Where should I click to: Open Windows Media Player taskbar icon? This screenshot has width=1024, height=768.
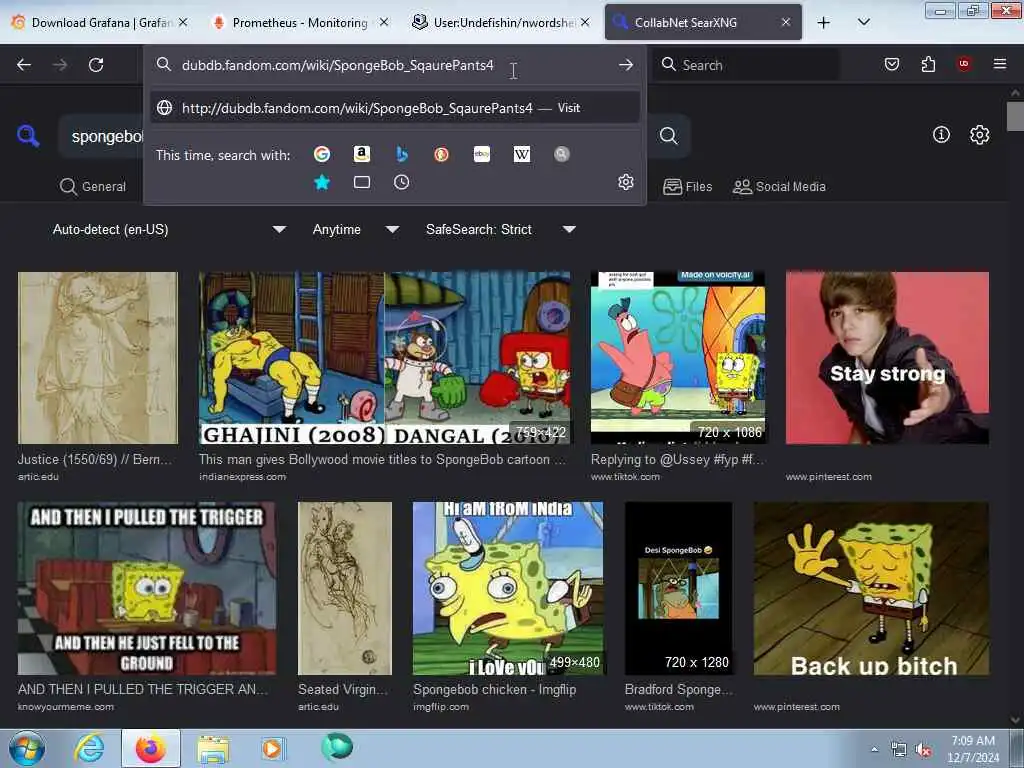(x=272, y=748)
